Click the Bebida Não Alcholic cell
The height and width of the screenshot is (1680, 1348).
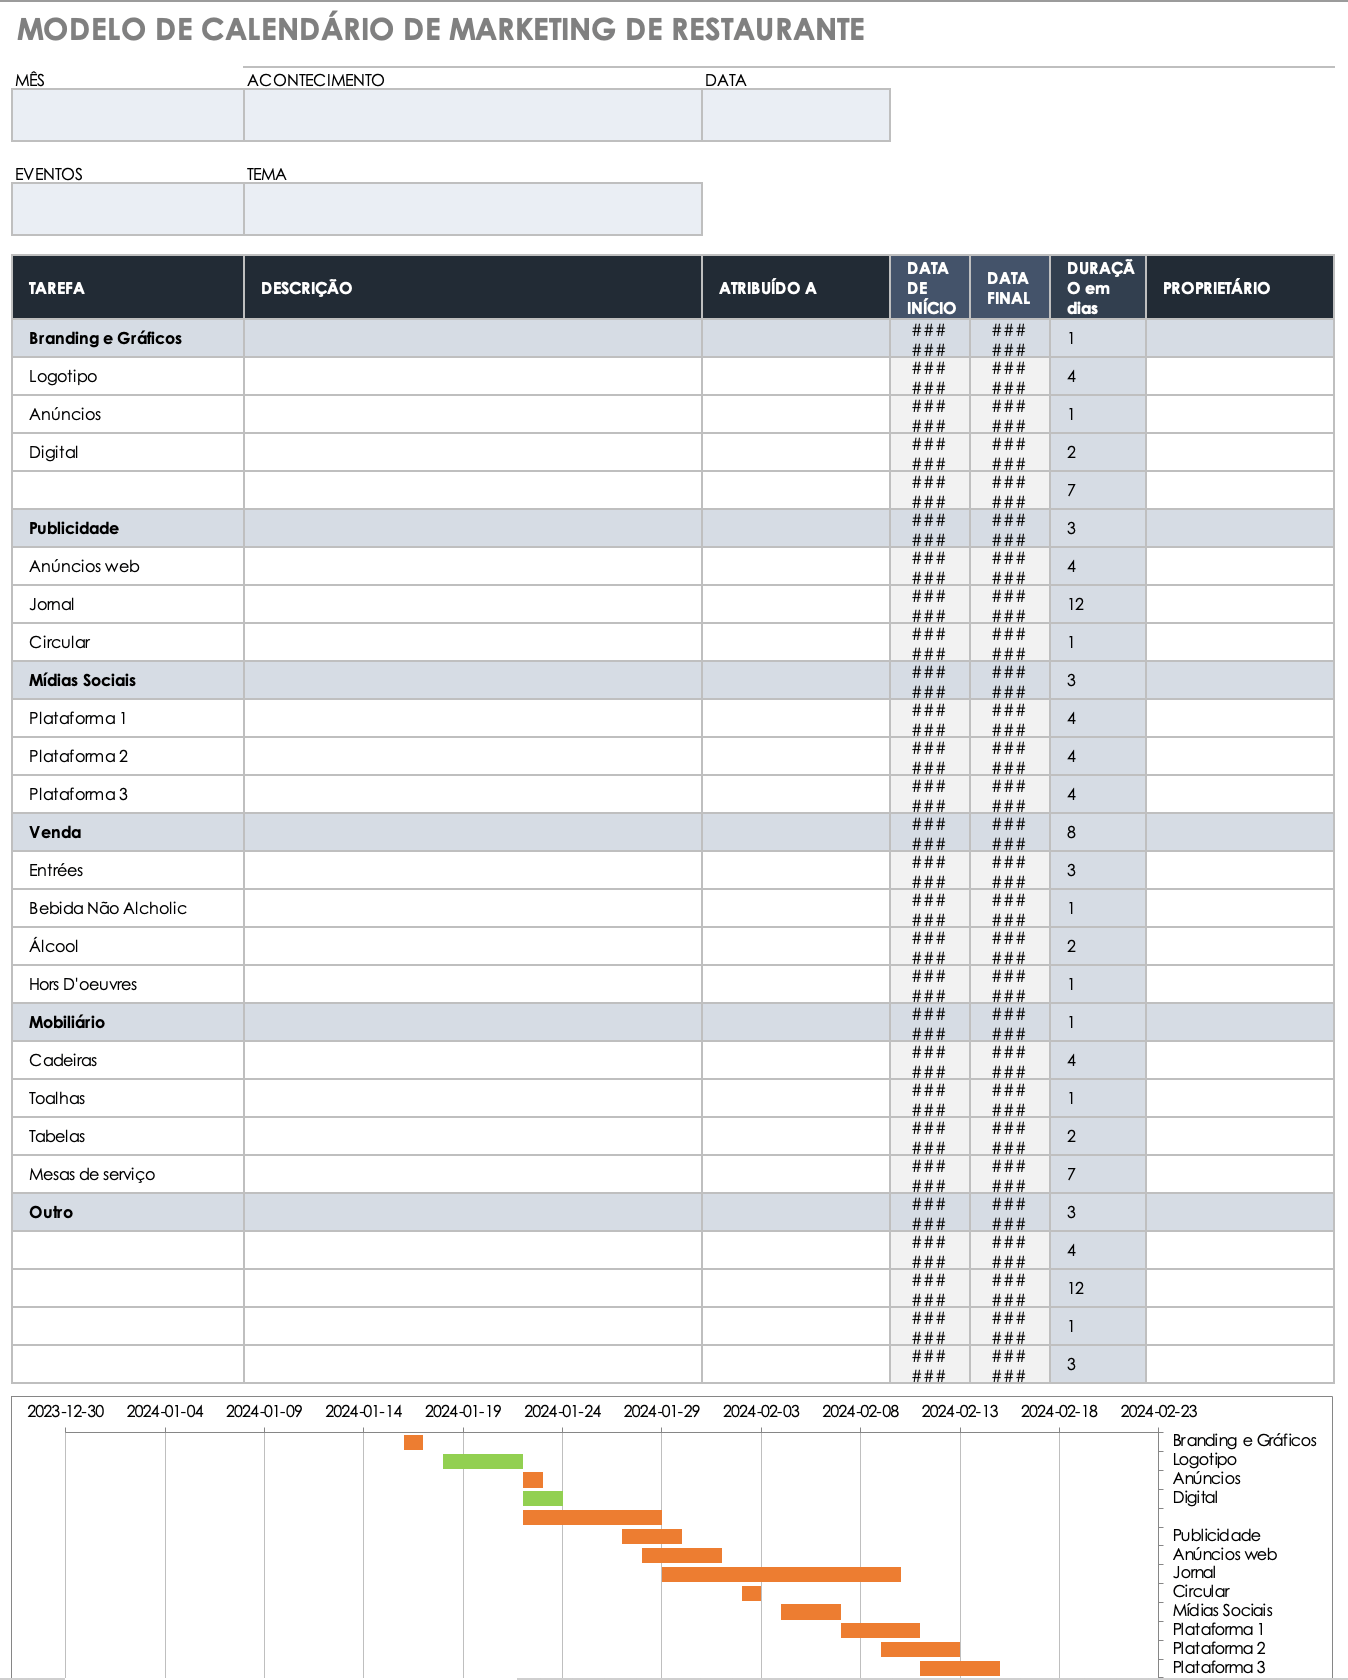(x=128, y=908)
